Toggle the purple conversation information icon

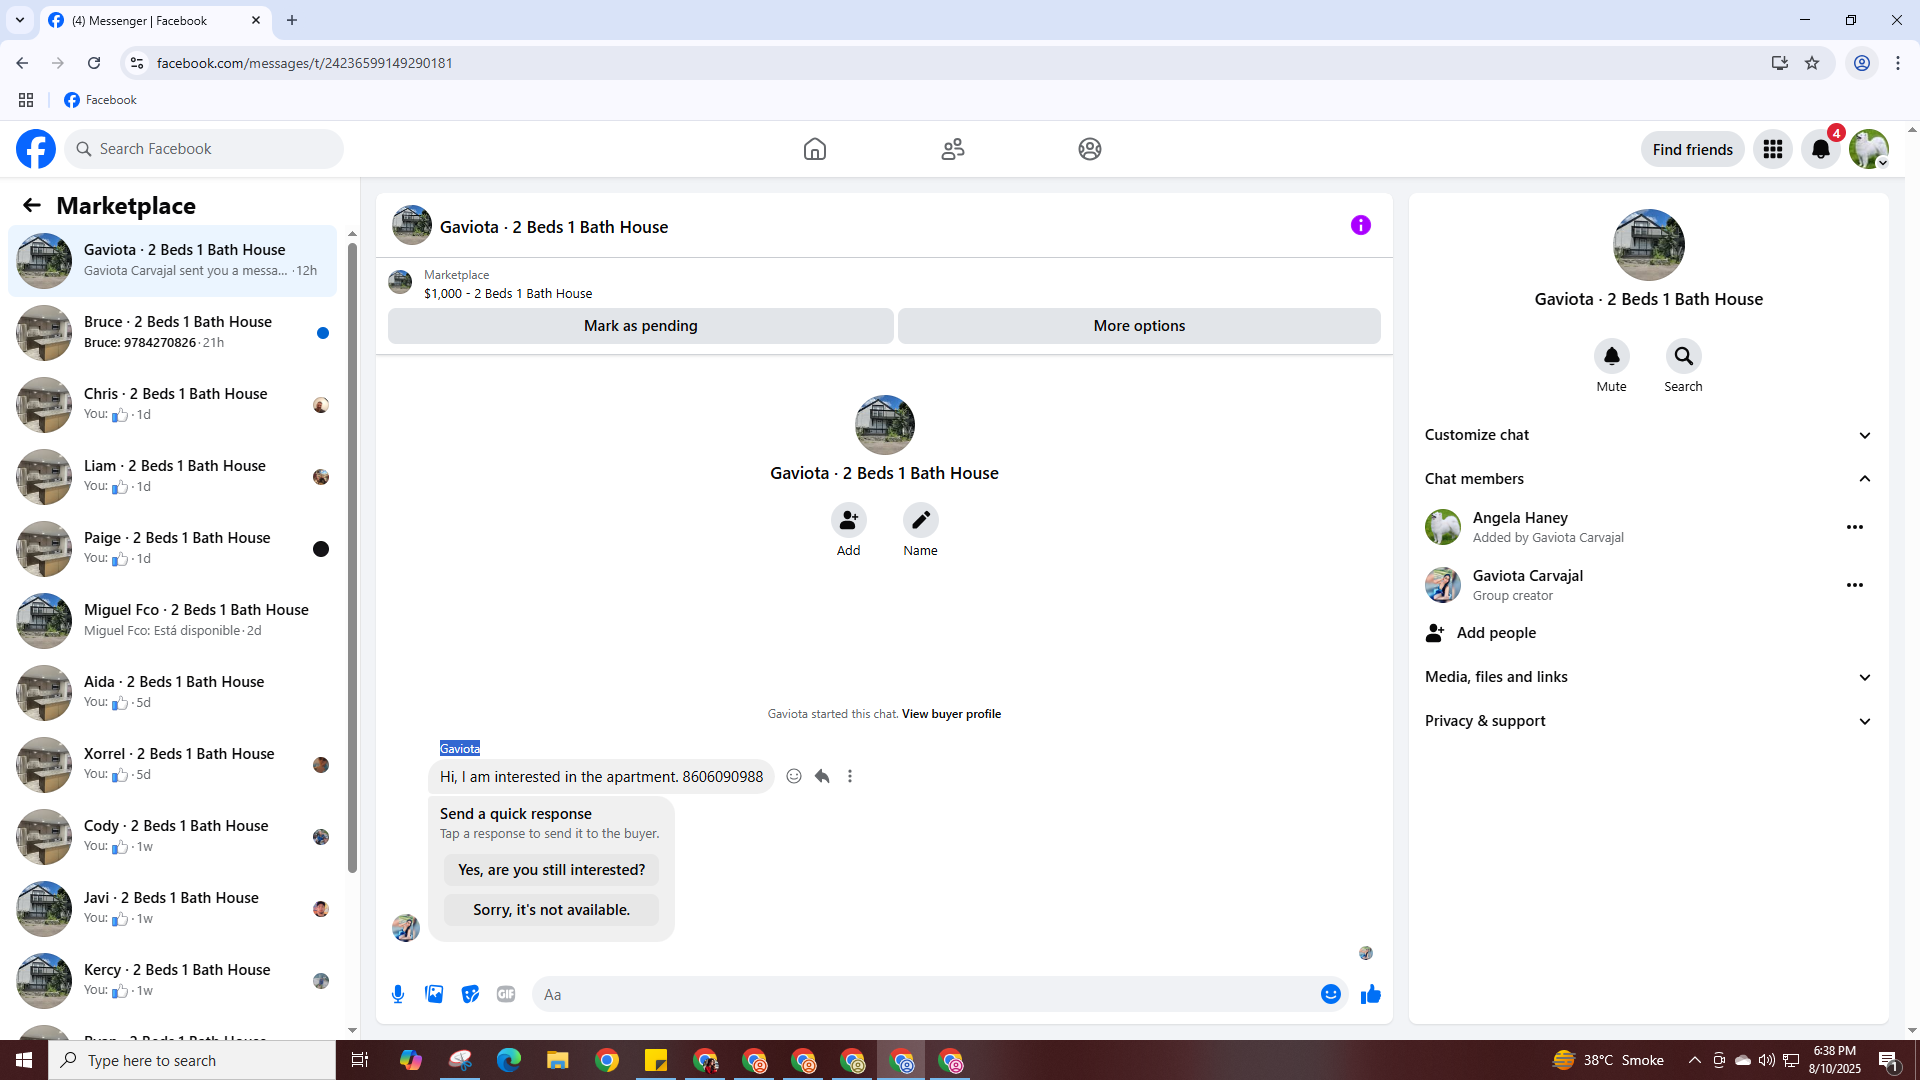(x=1360, y=225)
